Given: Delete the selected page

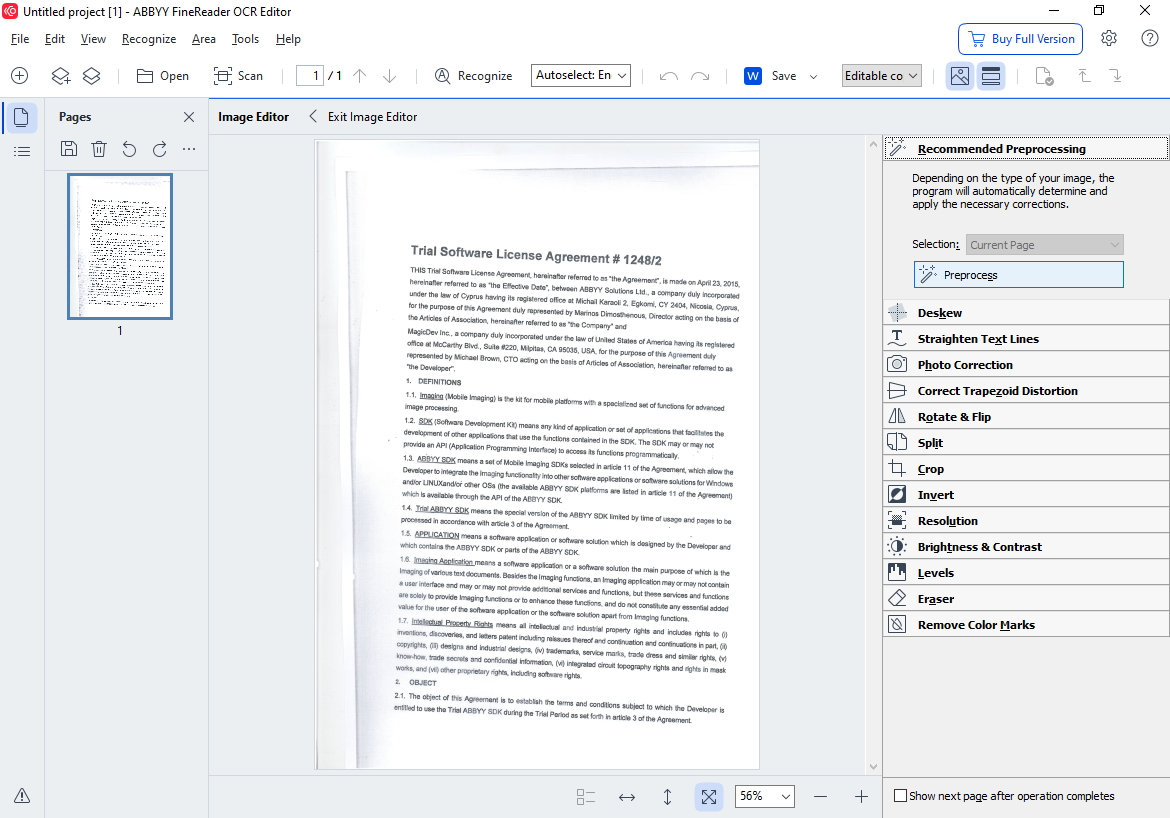Looking at the screenshot, I should 98,149.
